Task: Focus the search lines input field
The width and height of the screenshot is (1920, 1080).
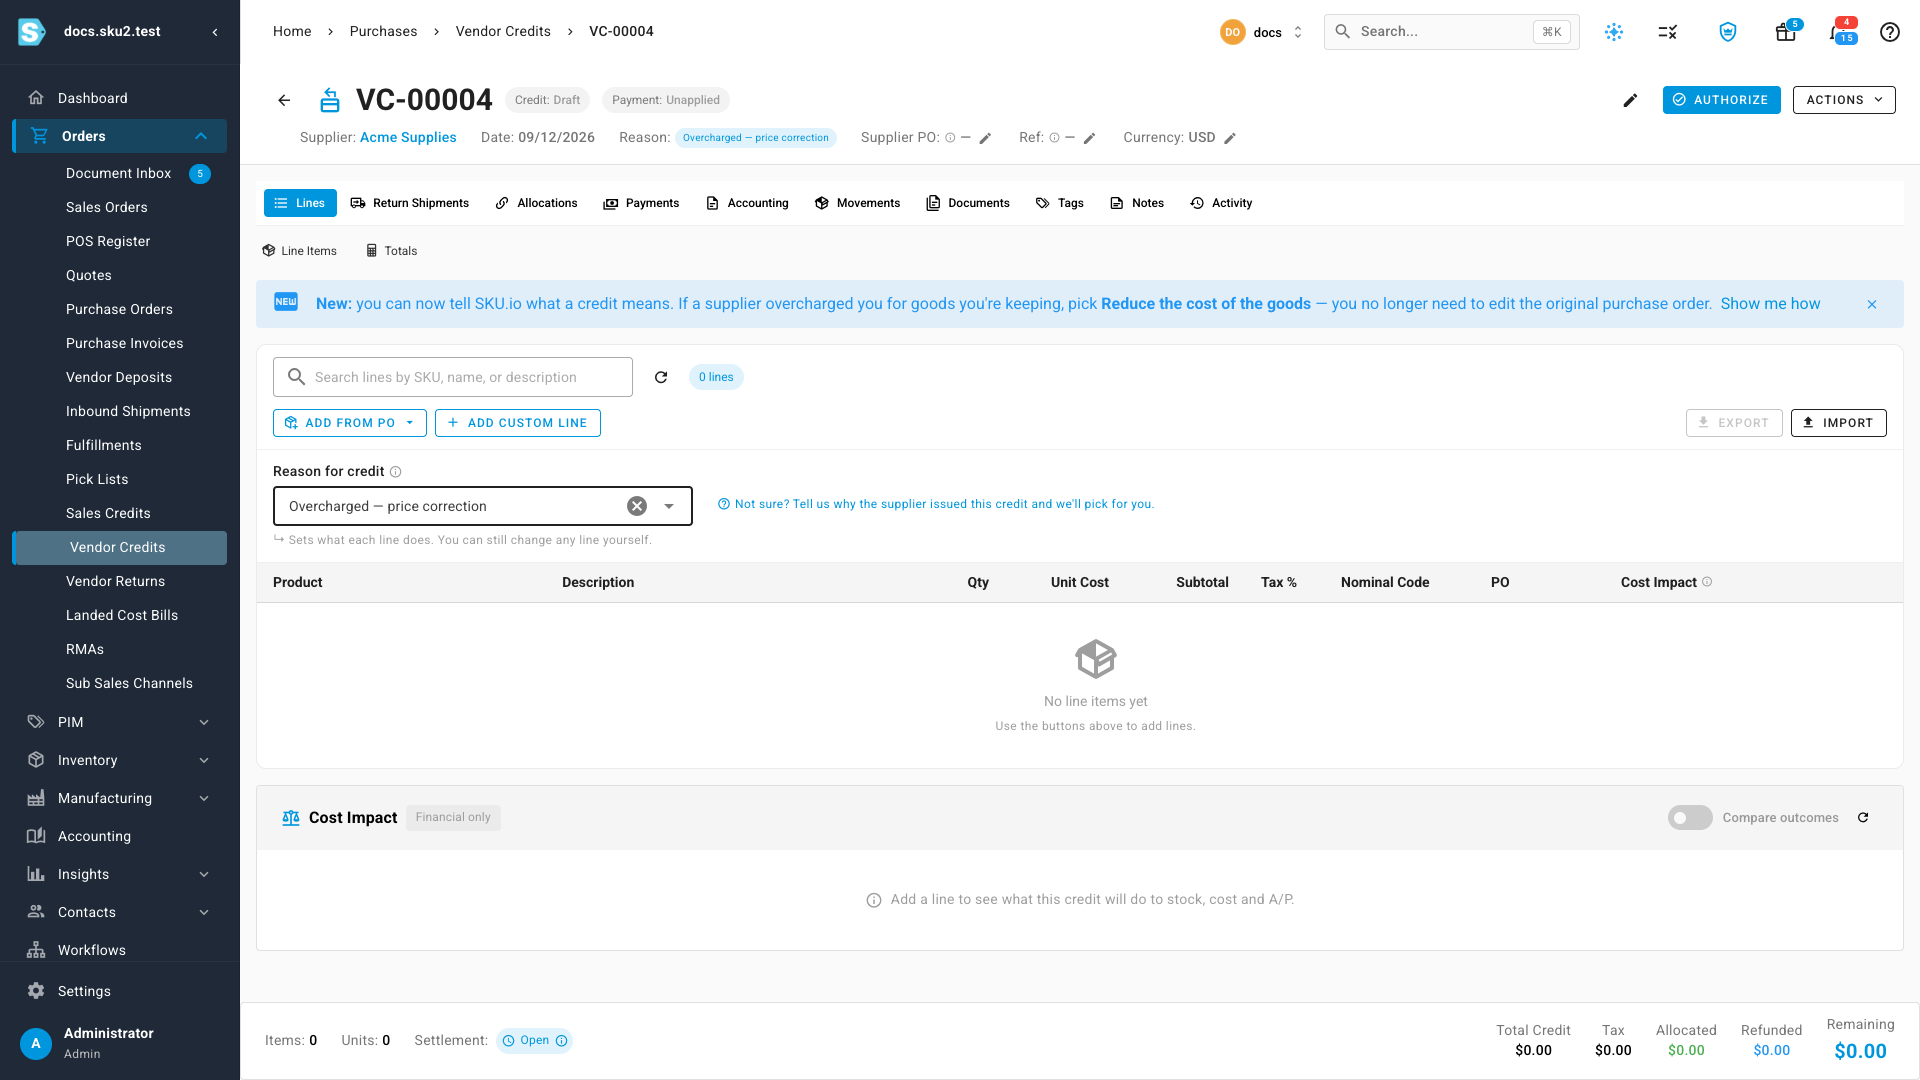Action: point(453,377)
